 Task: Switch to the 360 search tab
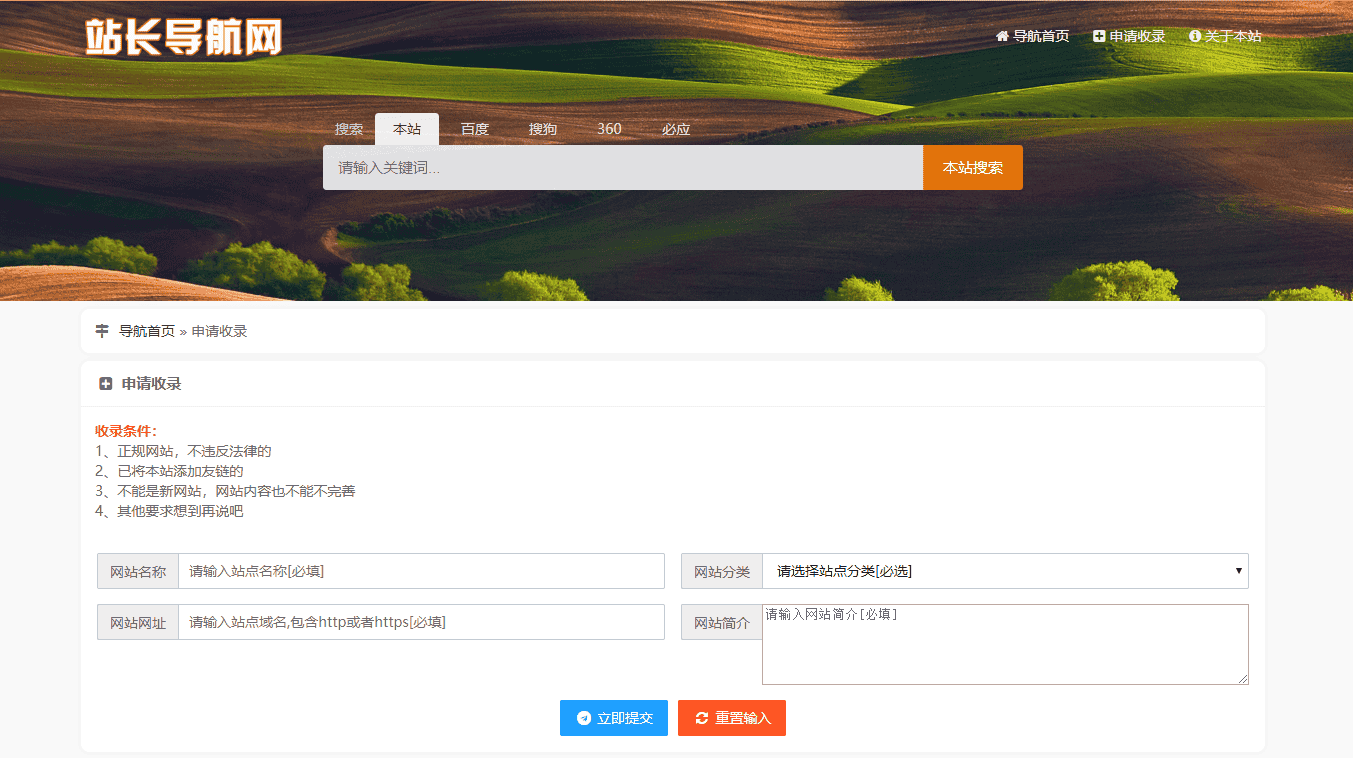[x=609, y=129]
